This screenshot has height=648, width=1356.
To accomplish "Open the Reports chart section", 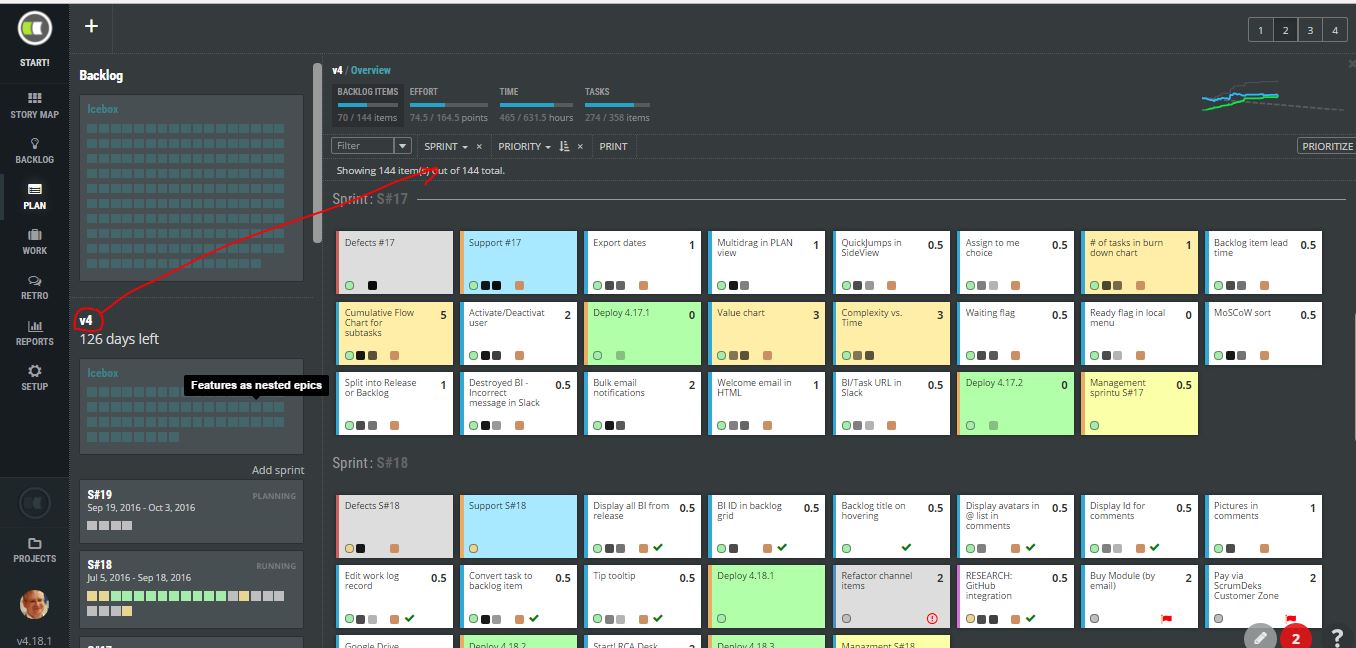I will tap(34, 333).
